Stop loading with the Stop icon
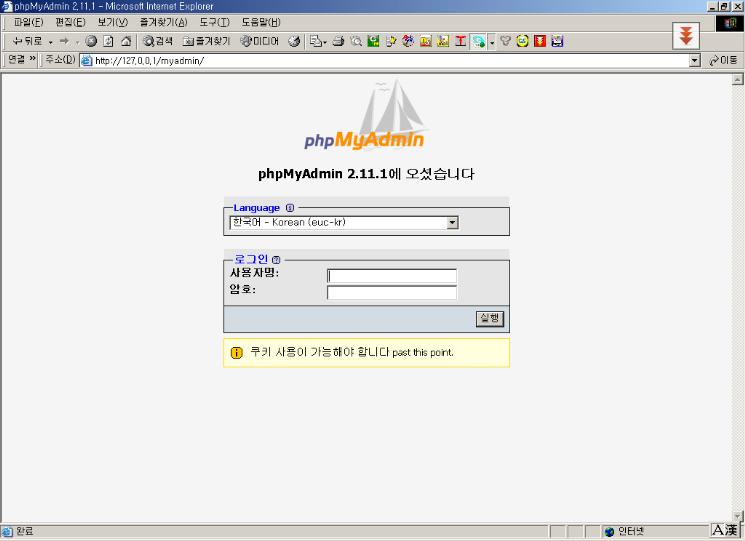 [x=91, y=41]
